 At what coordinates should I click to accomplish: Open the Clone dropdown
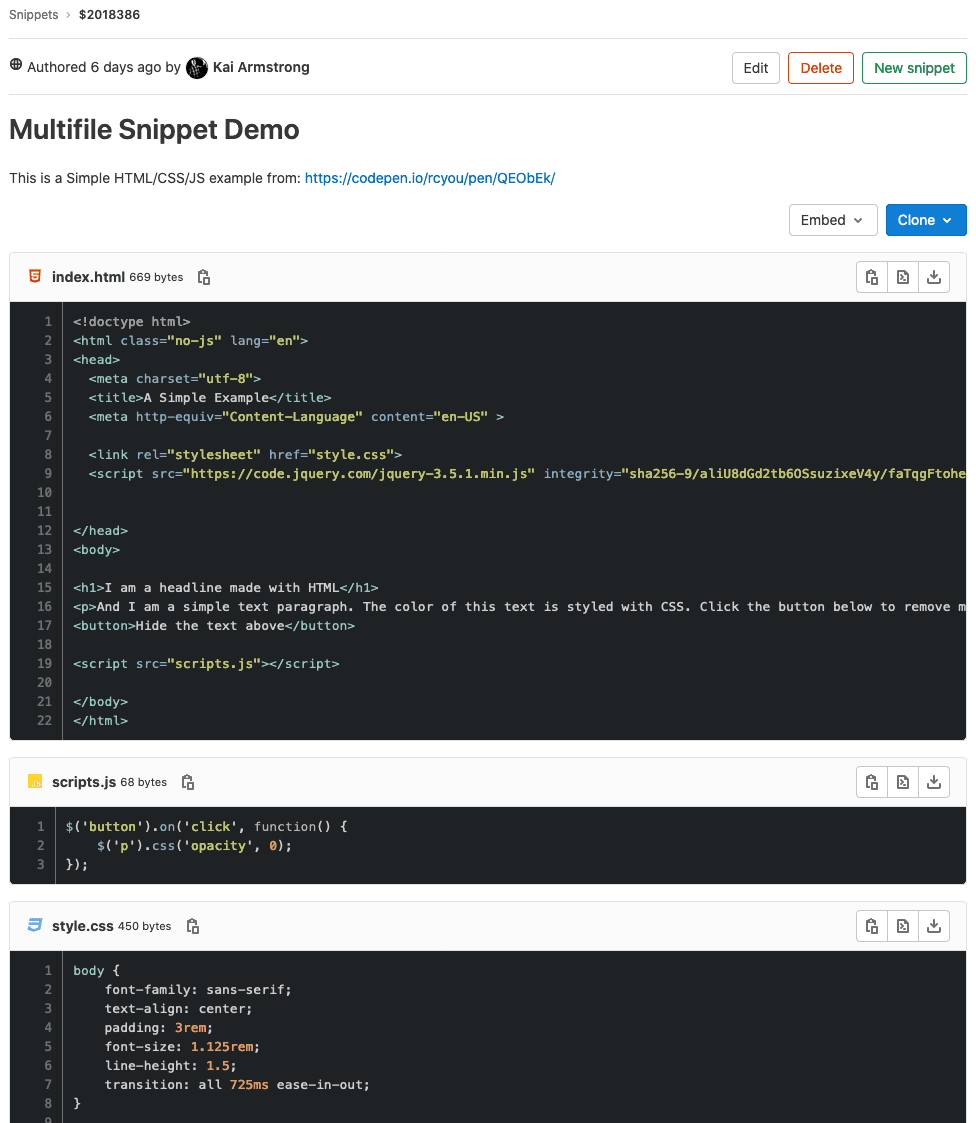[x=925, y=220]
